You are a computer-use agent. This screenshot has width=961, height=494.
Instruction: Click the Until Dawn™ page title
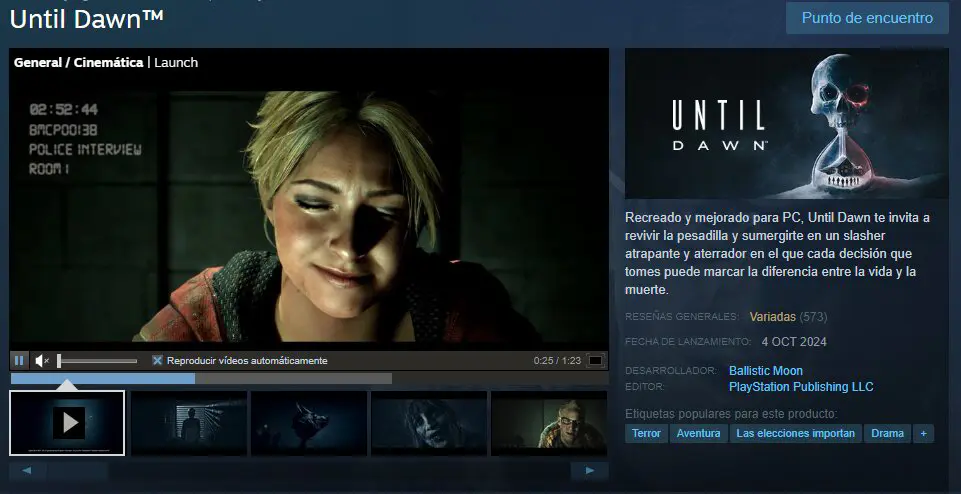tap(86, 18)
